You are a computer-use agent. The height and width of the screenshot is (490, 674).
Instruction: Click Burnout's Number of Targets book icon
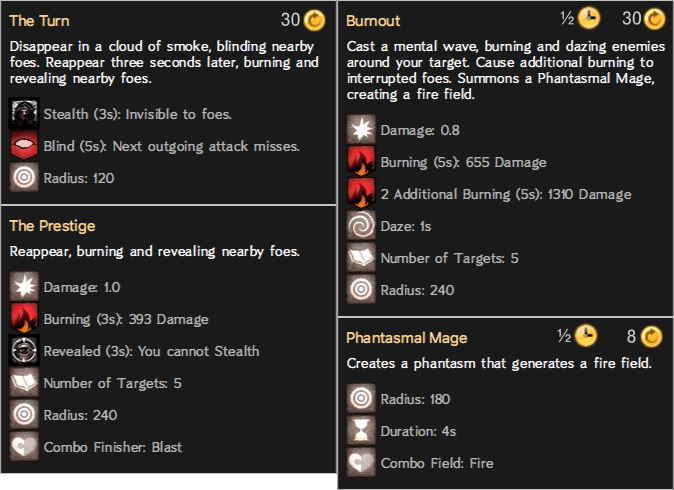tap(361, 257)
